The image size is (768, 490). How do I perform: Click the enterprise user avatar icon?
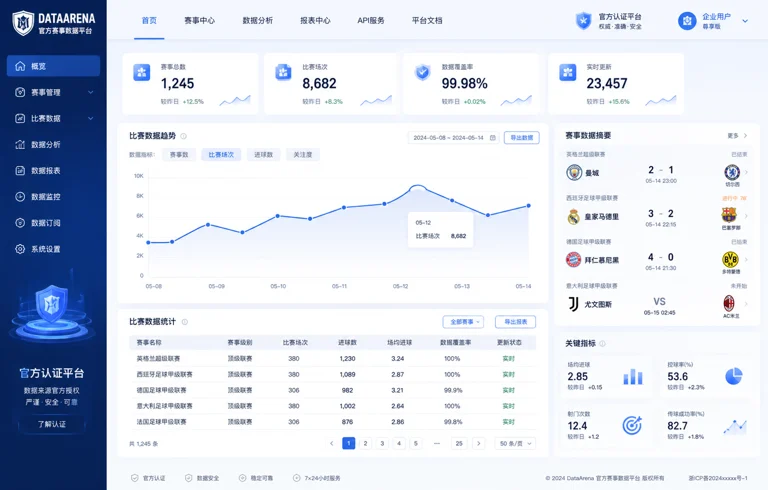(687, 21)
